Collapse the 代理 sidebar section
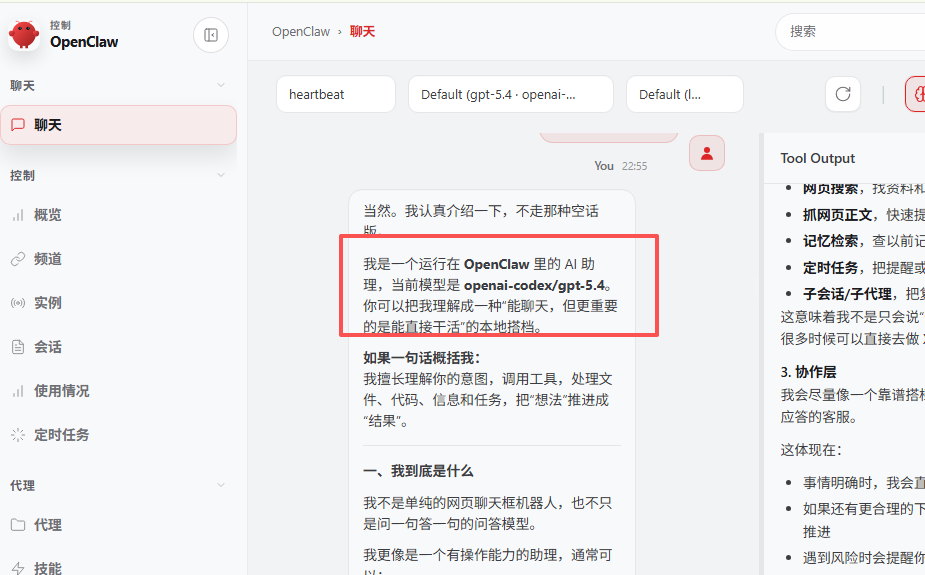The width and height of the screenshot is (925, 575). click(x=221, y=485)
